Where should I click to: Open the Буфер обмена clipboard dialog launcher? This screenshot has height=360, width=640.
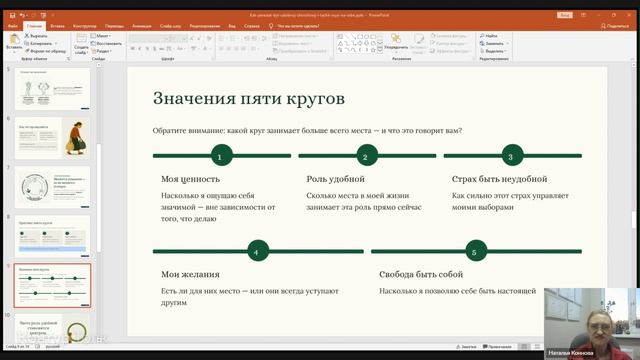click(68, 59)
